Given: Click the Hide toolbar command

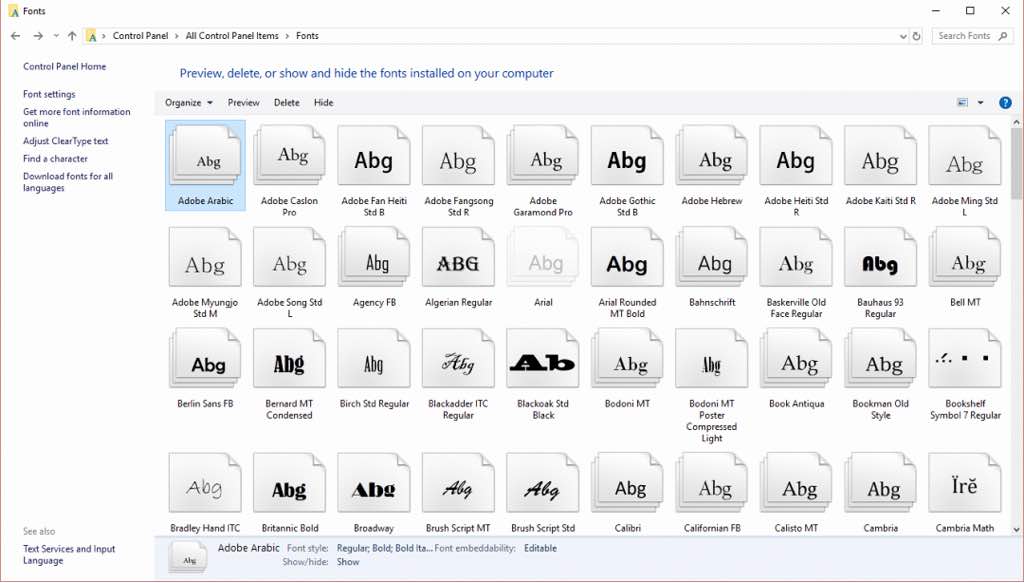Looking at the screenshot, I should [x=323, y=102].
